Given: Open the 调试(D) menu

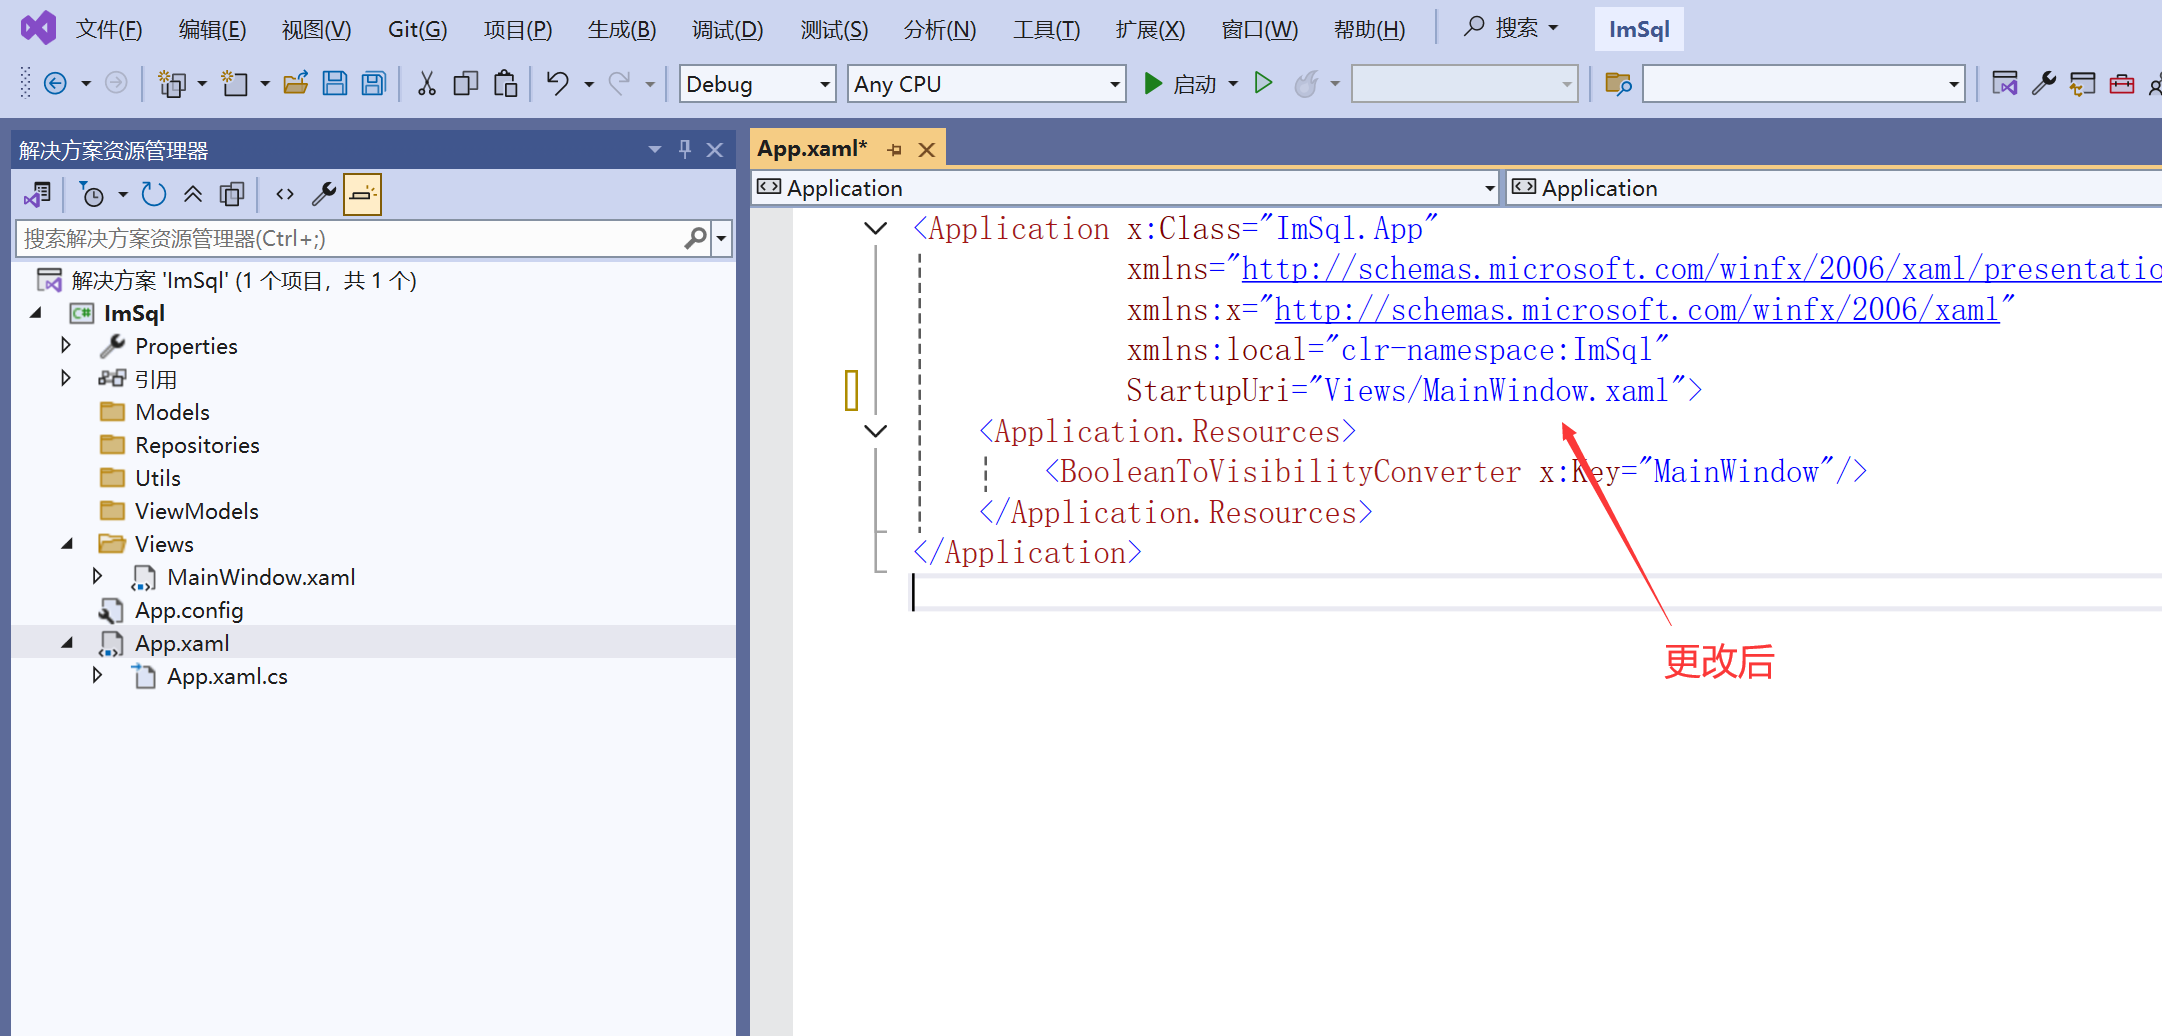Looking at the screenshot, I should point(727,29).
